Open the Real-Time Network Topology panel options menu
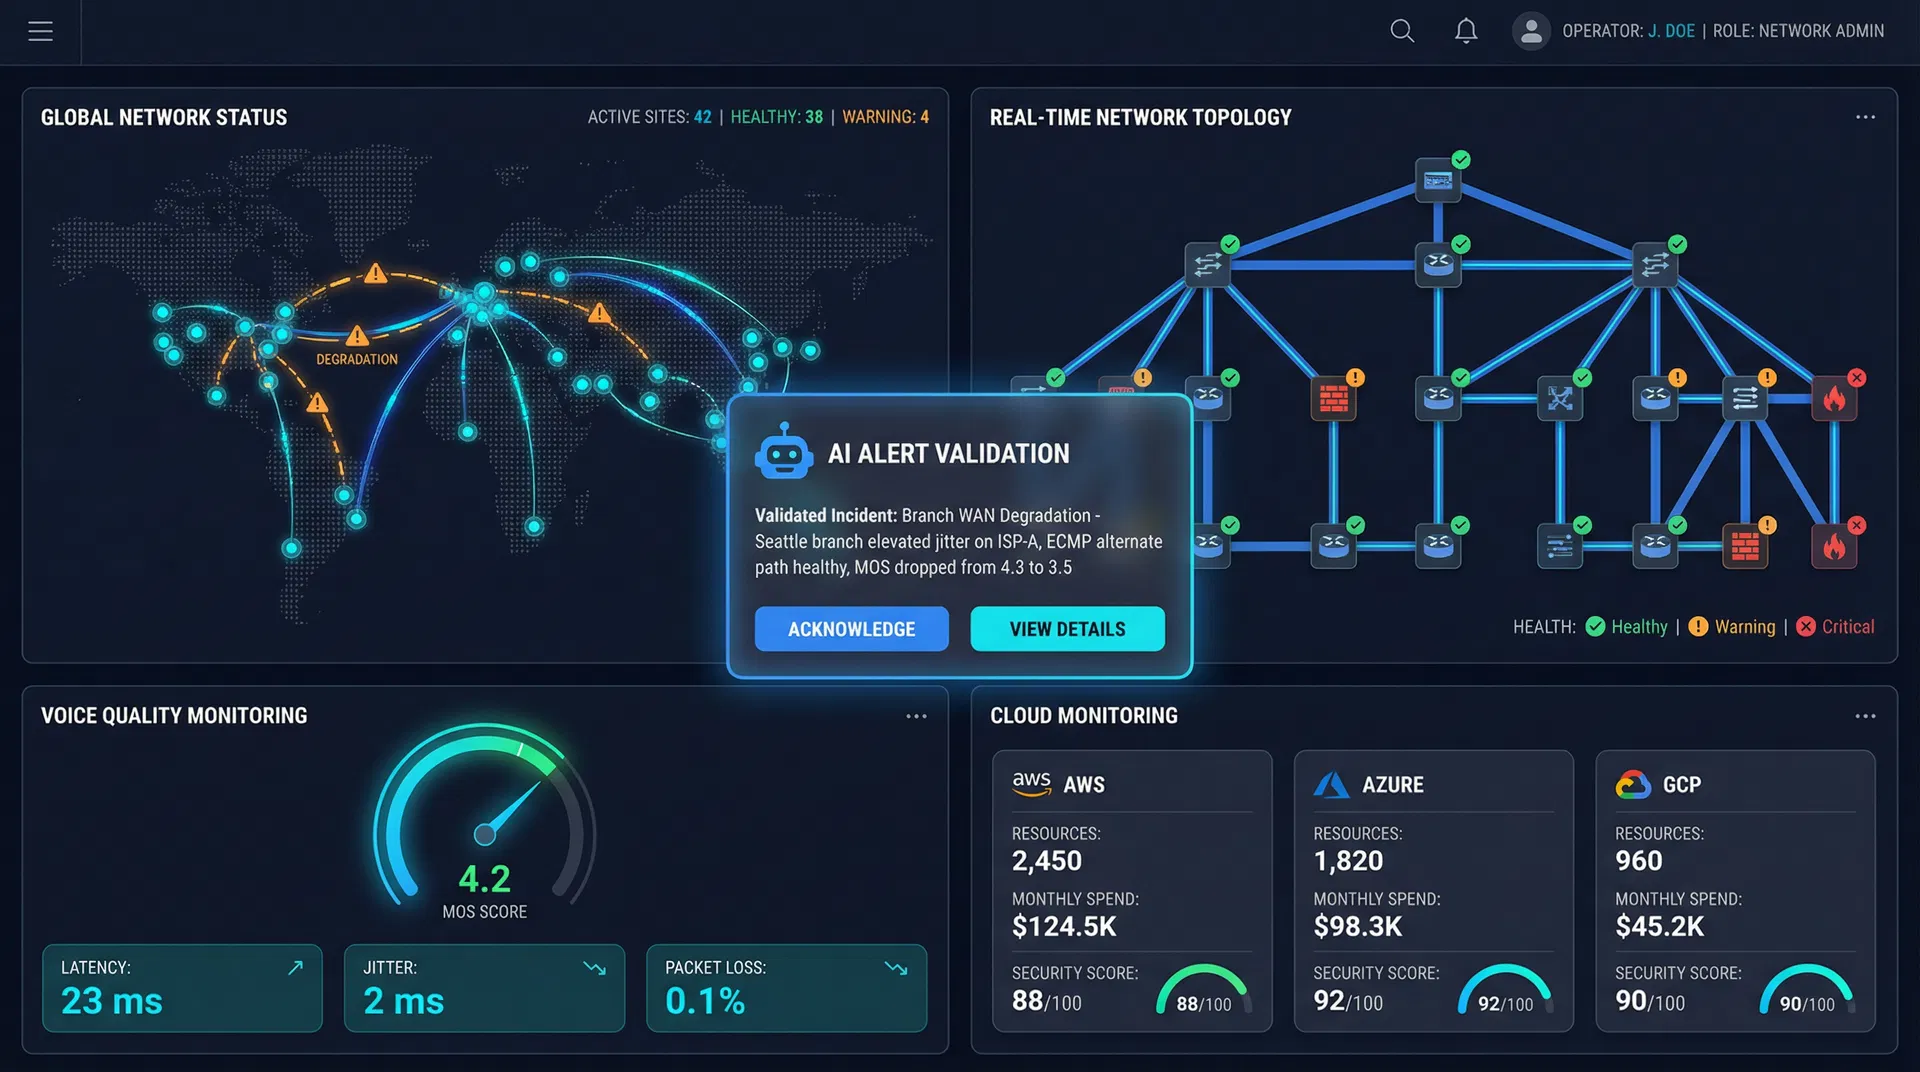The image size is (1920, 1072). (1866, 117)
